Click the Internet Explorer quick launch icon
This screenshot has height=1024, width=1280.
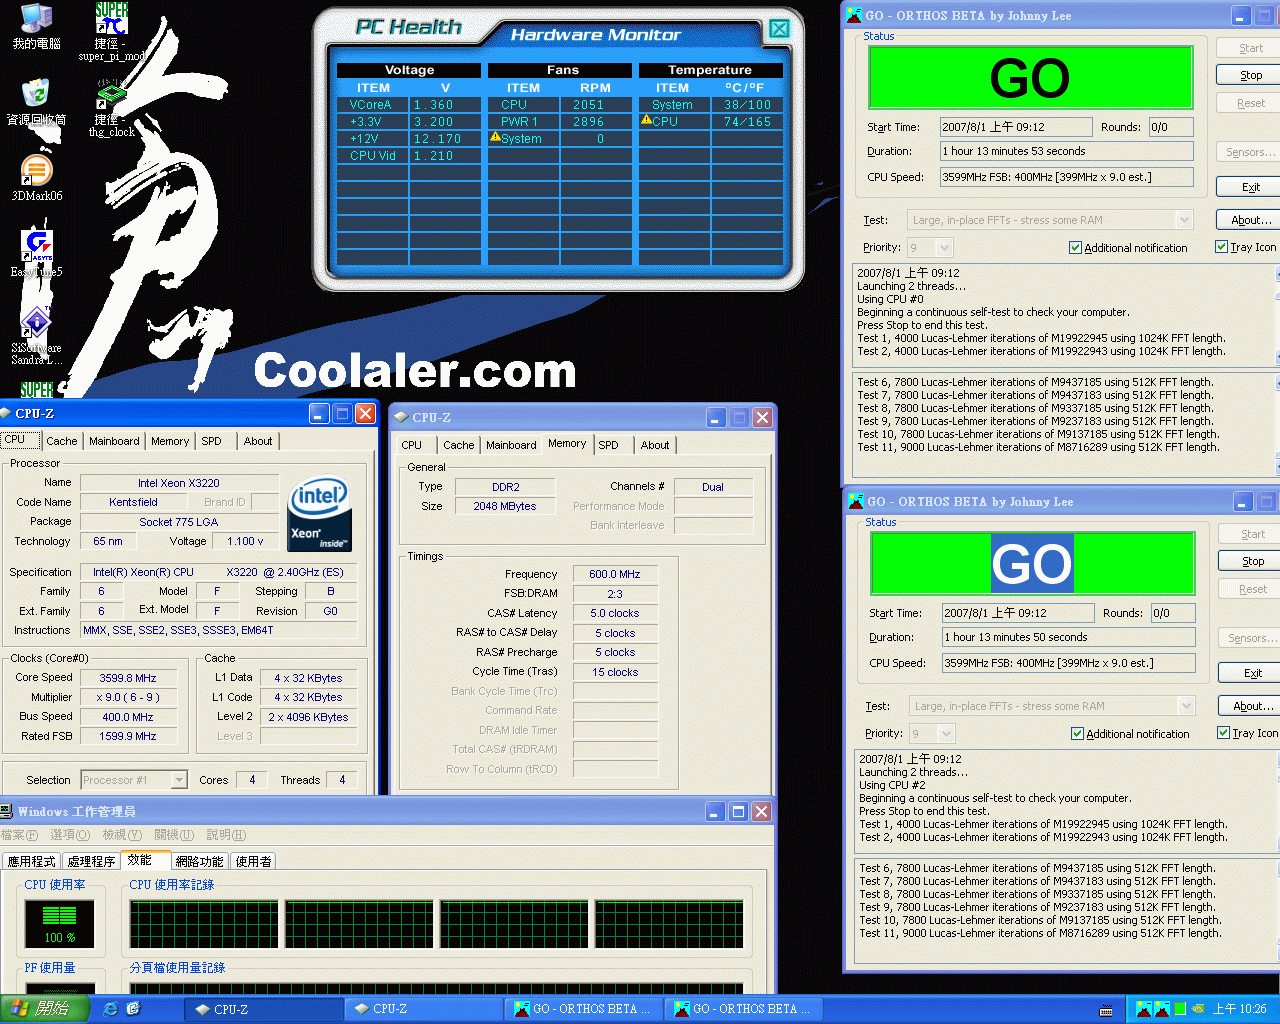(x=111, y=1009)
